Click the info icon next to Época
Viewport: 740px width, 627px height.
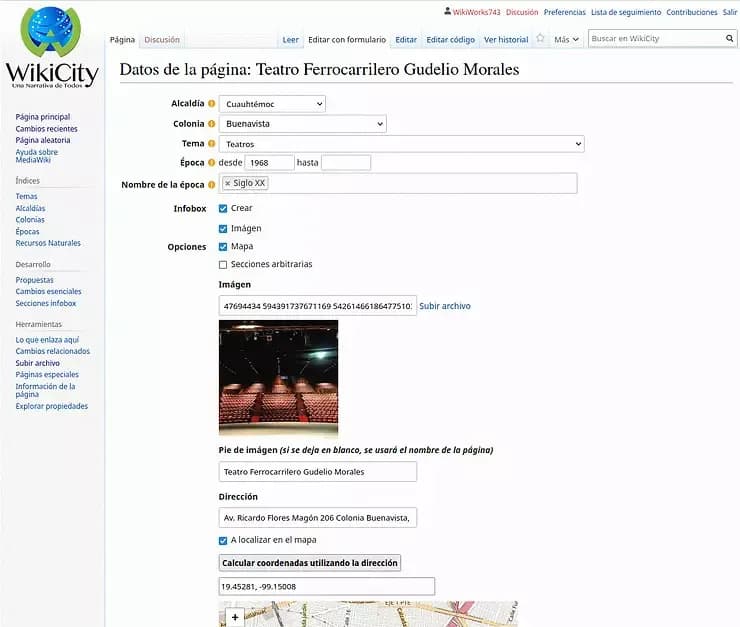click(211, 163)
